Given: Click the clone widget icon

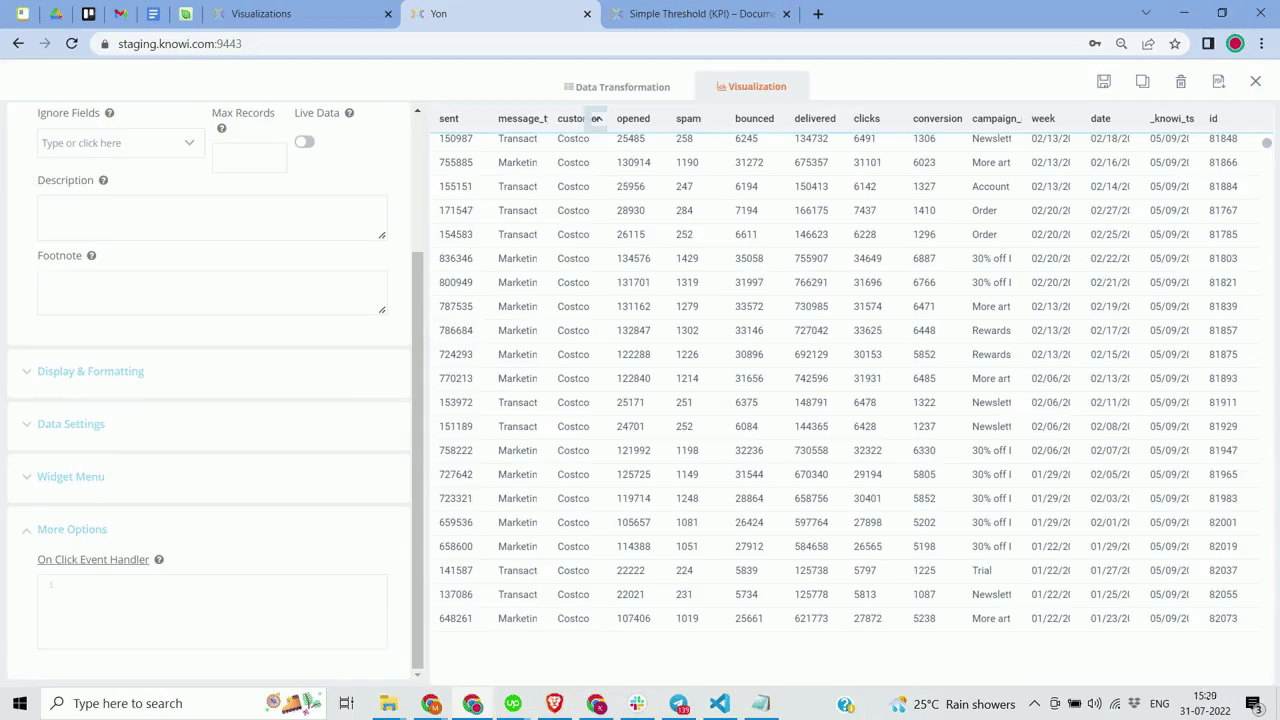Looking at the screenshot, I should 1142,81.
